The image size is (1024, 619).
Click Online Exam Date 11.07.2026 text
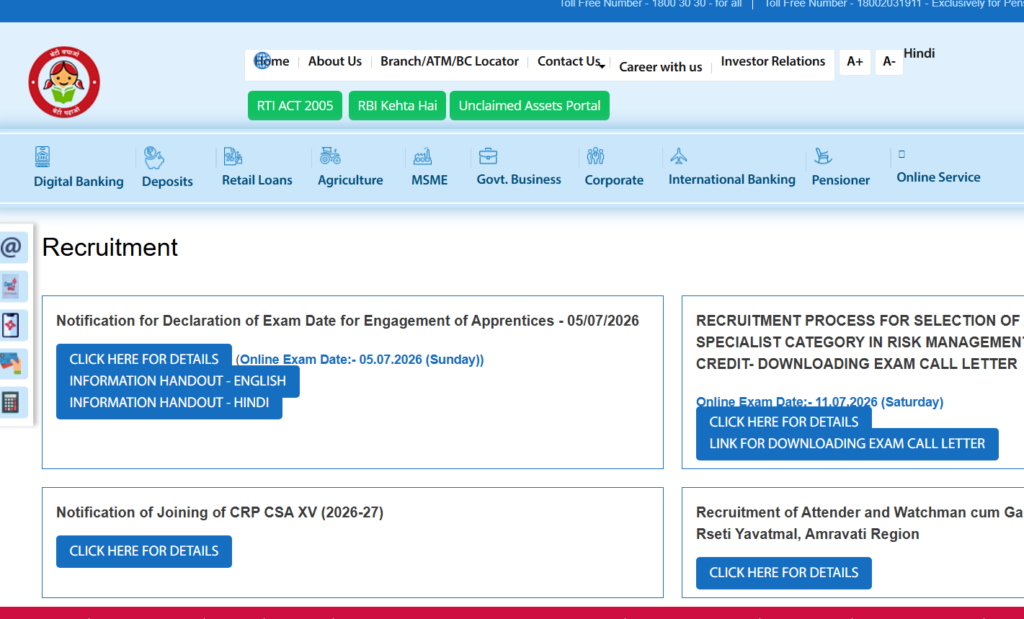tap(820, 402)
